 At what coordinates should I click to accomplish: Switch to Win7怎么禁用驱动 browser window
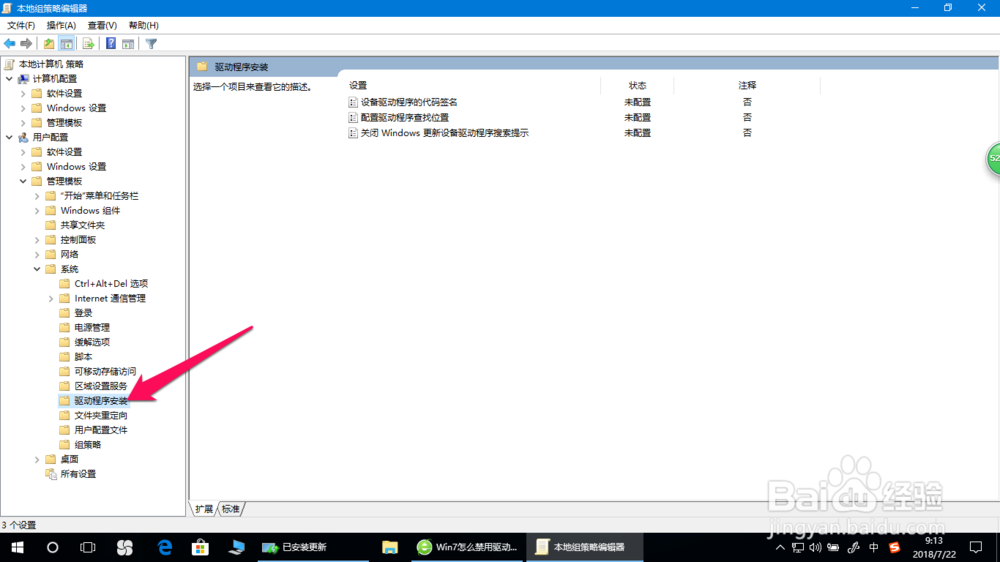pos(467,547)
